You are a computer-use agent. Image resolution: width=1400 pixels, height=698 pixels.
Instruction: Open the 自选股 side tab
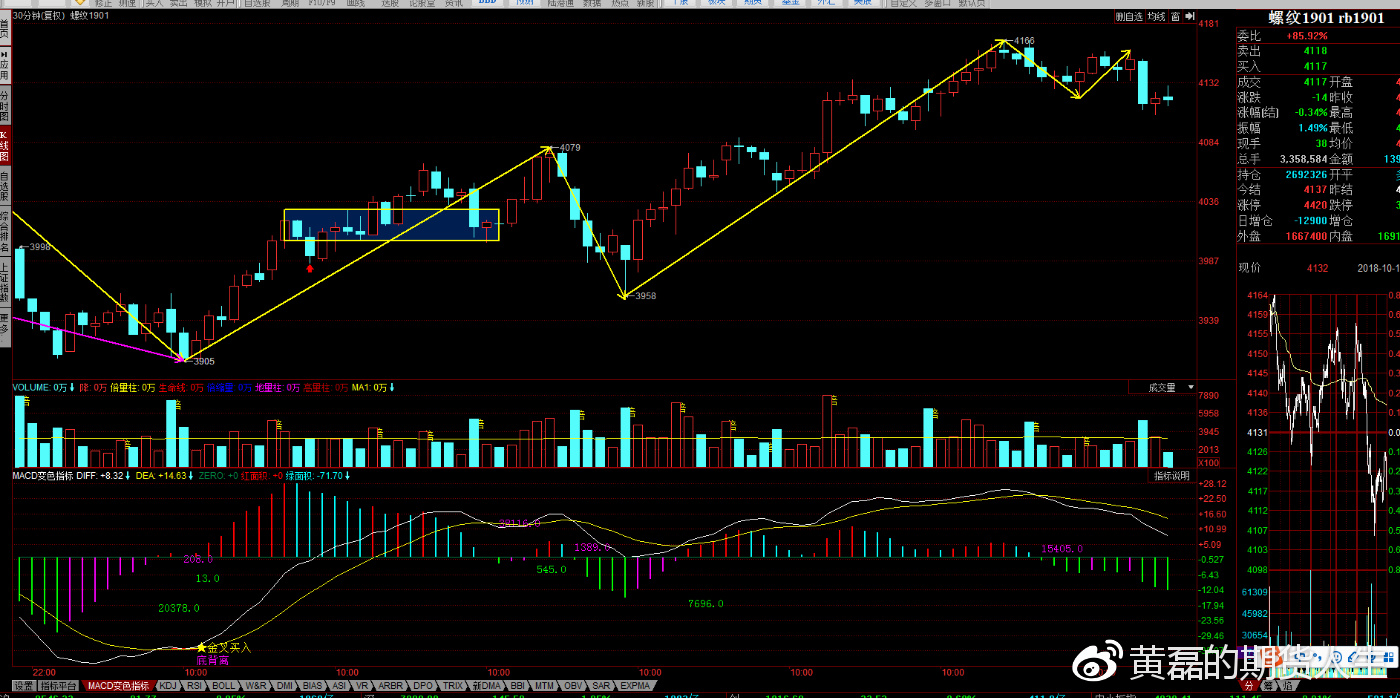[x=5, y=185]
